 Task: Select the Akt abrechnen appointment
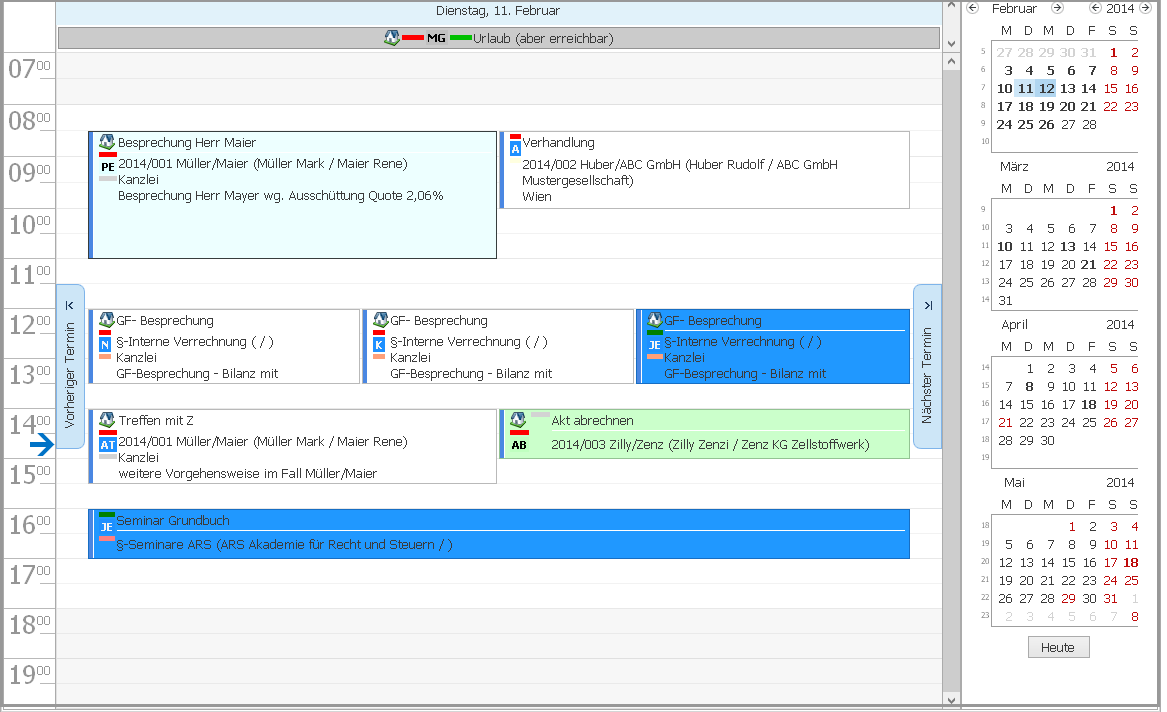704,434
